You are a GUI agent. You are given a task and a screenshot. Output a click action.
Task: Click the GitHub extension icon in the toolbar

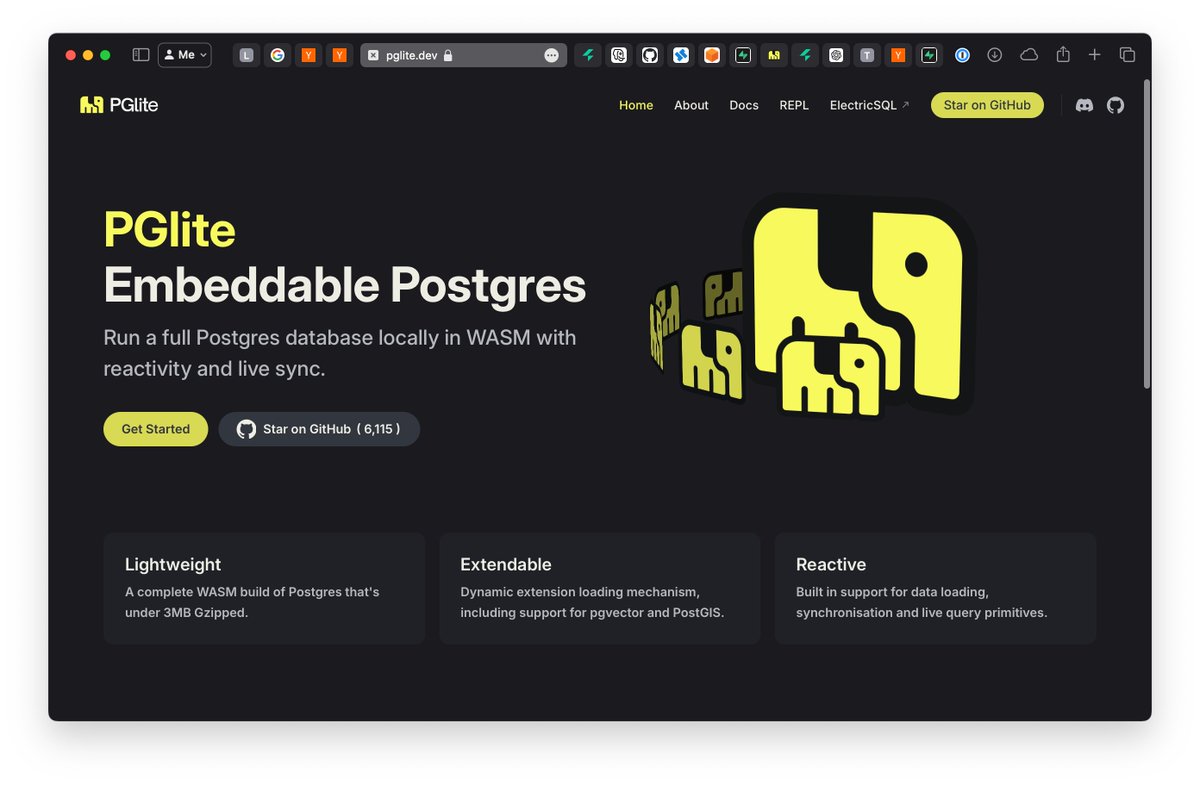point(649,55)
